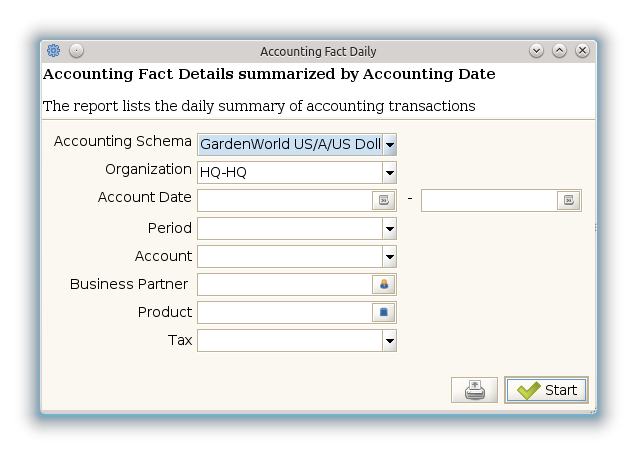Screen dimensions: 637x454
Task: Open calendar picker for Account Date end
Action: pyautogui.click(x=568, y=200)
